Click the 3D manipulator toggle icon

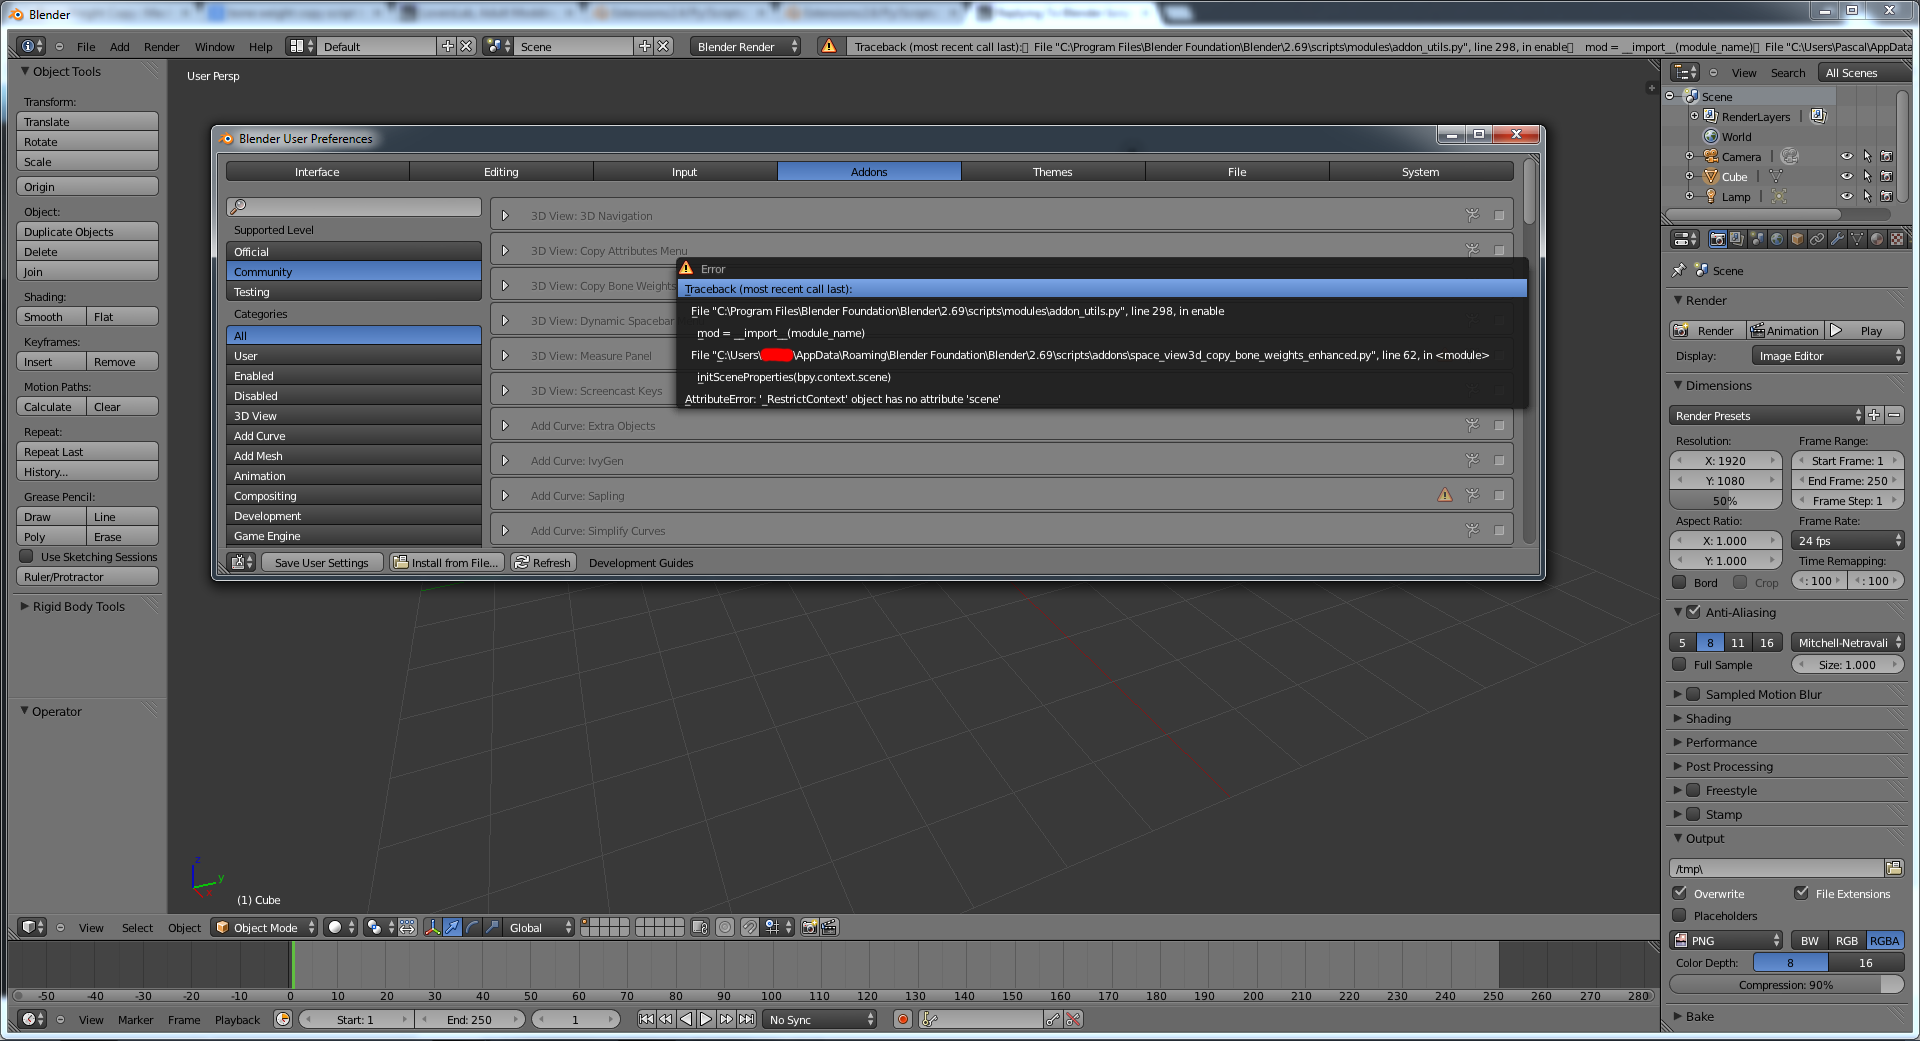tap(433, 927)
